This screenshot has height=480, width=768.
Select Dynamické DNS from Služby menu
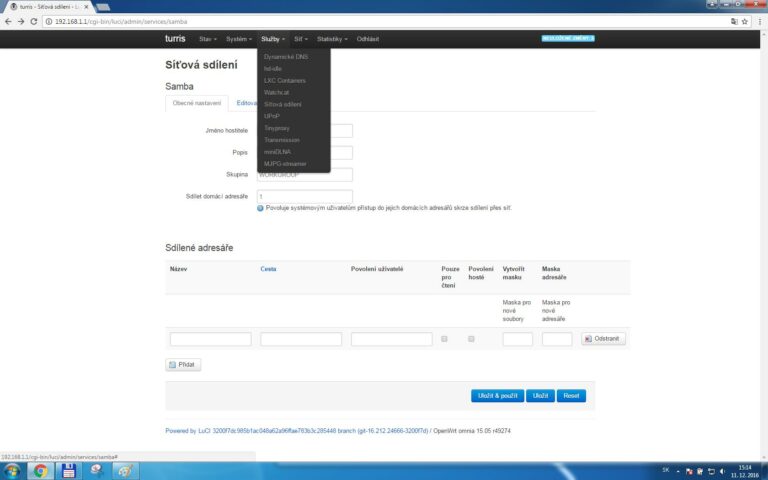286,57
